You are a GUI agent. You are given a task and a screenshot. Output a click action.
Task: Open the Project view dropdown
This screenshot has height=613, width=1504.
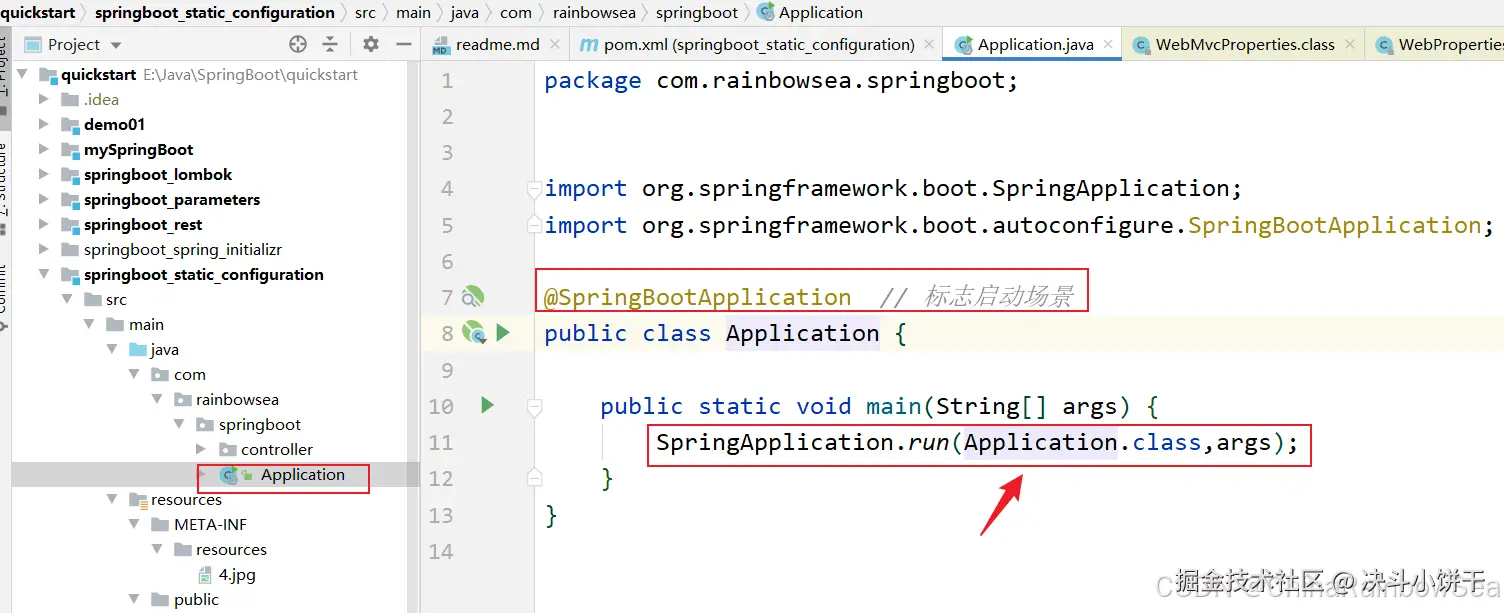pyautogui.click(x=116, y=45)
